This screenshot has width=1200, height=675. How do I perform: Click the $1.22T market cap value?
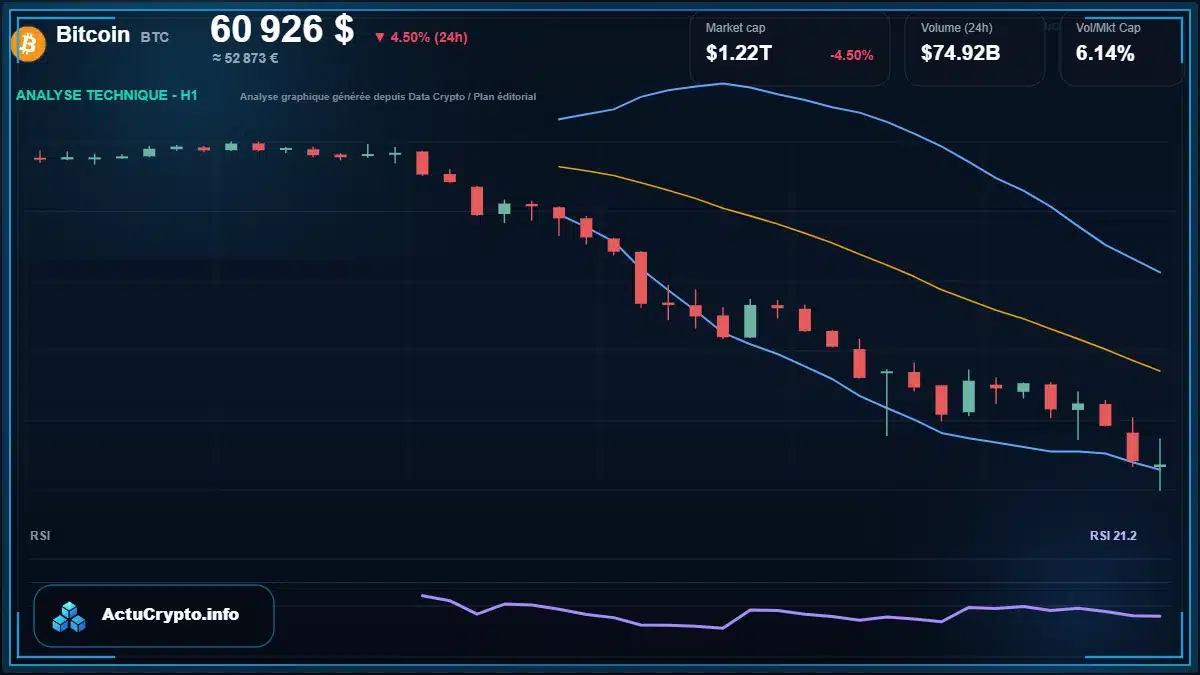coord(738,54)
